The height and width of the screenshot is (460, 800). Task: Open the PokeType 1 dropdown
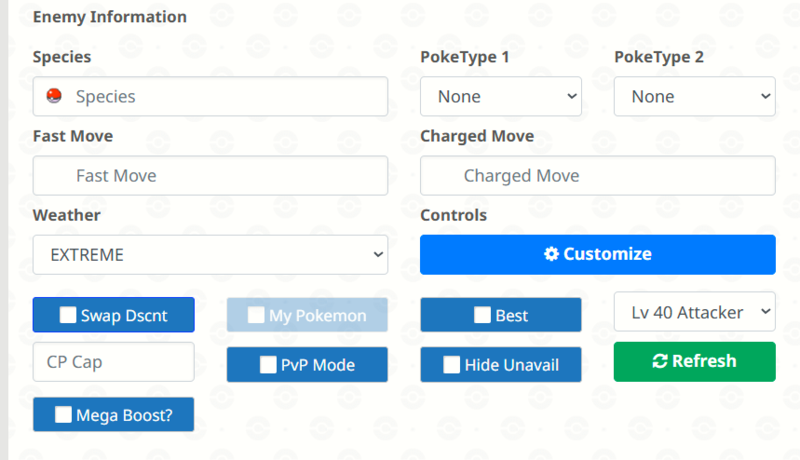[500, 97]
